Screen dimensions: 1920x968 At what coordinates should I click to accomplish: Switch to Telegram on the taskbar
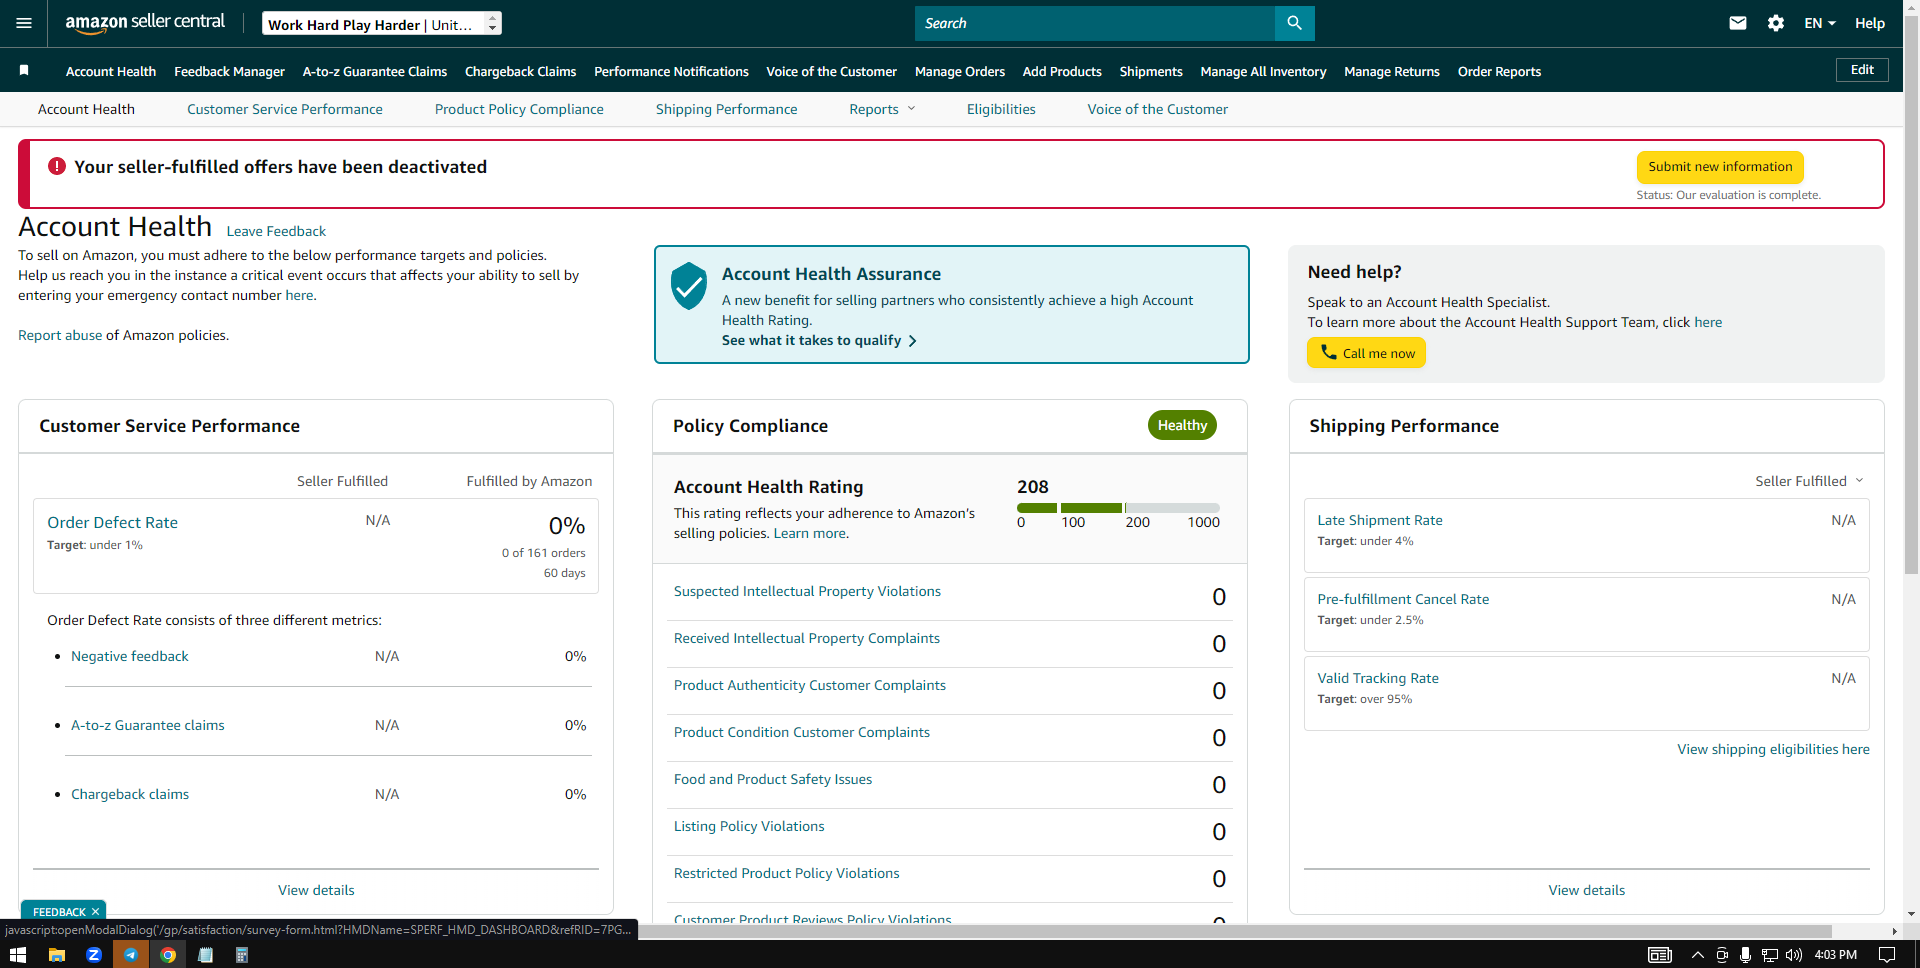pos(130,955)
